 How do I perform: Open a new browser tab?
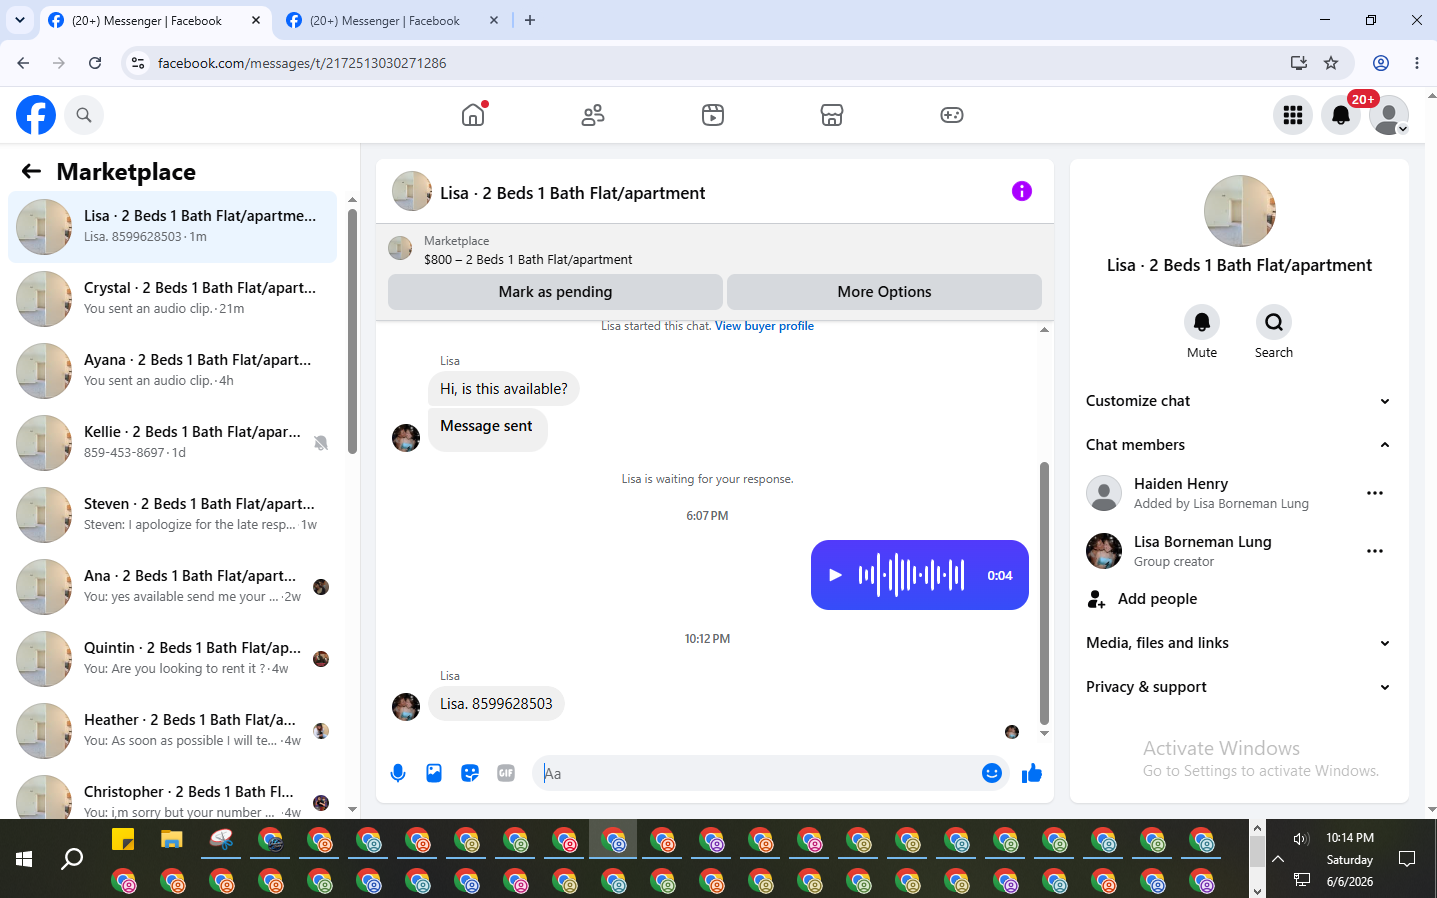click(x=530, y=20)
